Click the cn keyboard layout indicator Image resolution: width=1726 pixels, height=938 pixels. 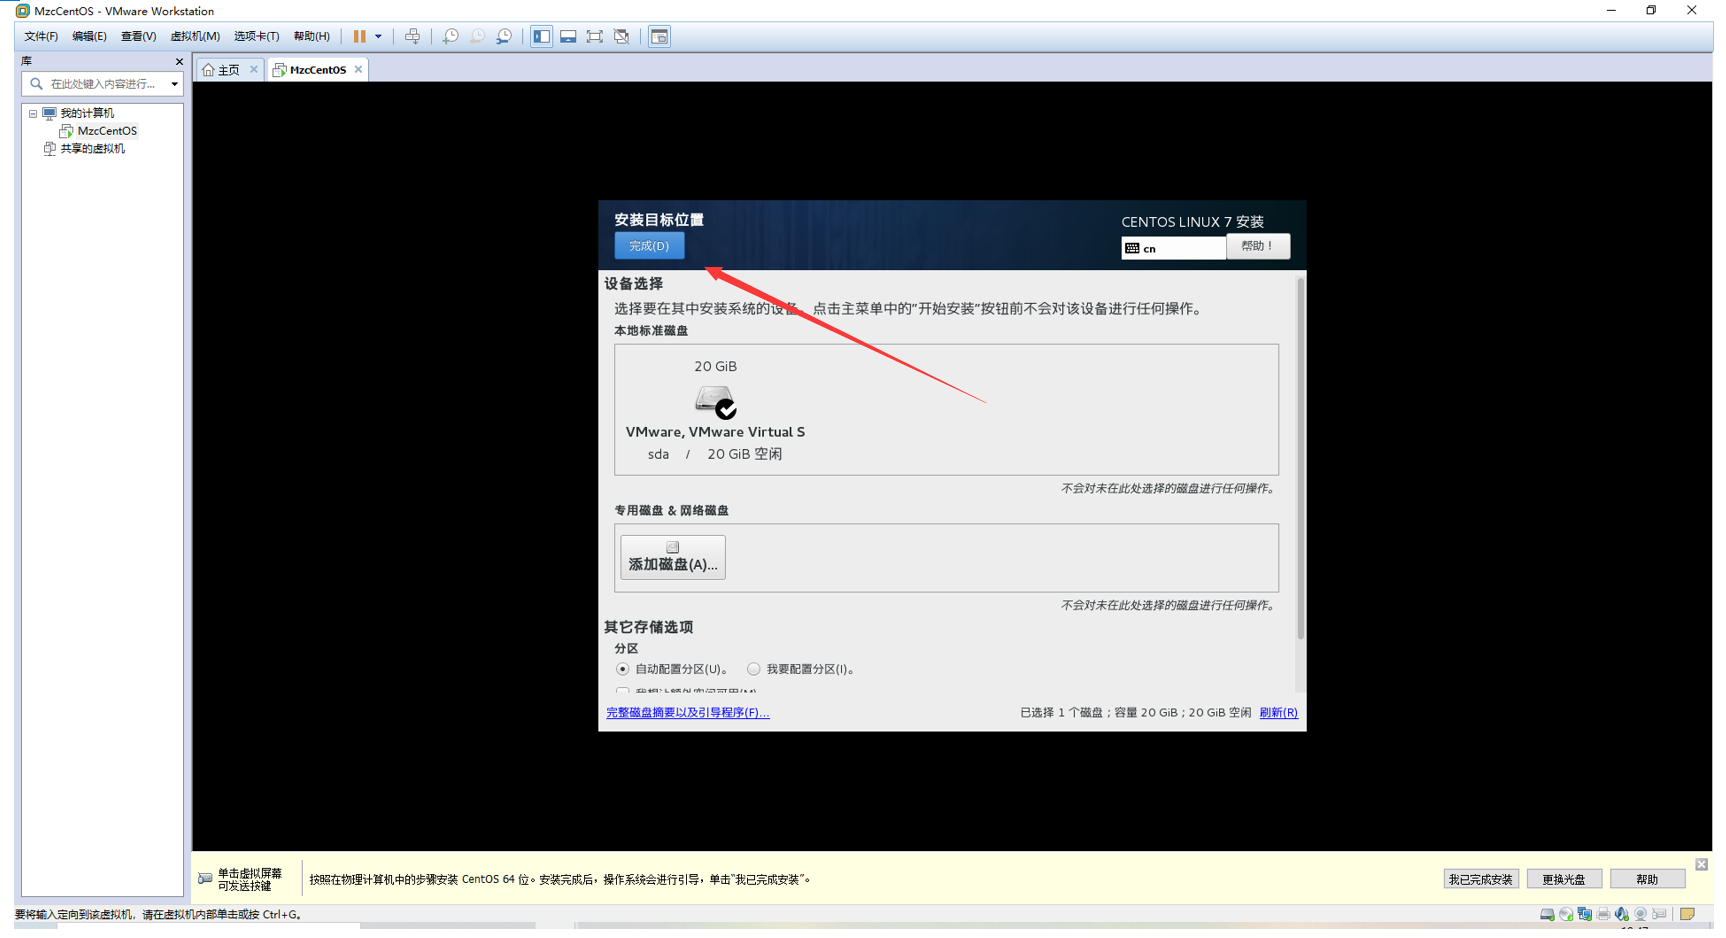pos(1173,248)
